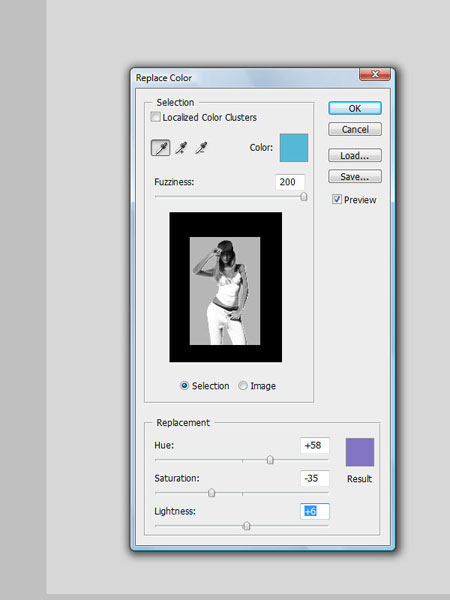Image resolution: width=450 pixels, height=600 pixels.
Task: Choose the Selection radio button
Action: pos(184,386)
